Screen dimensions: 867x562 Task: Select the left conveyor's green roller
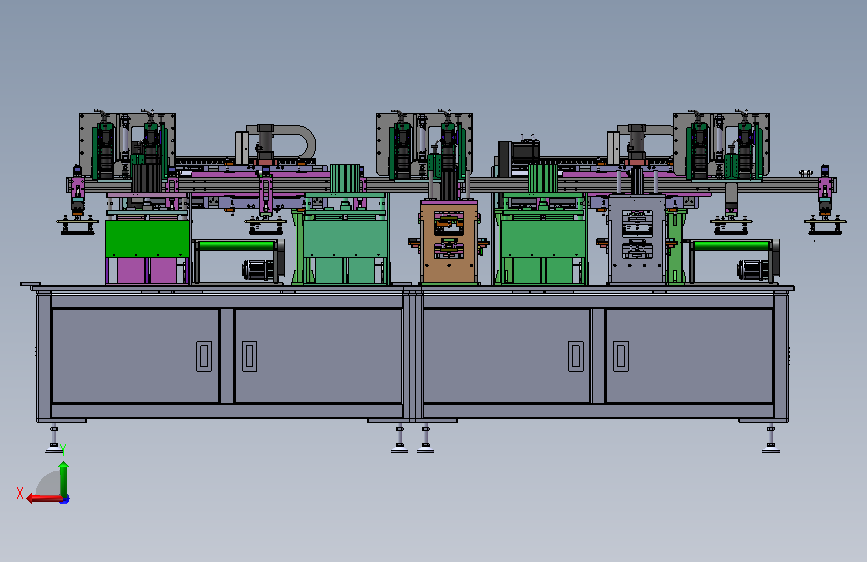point(236,245)
